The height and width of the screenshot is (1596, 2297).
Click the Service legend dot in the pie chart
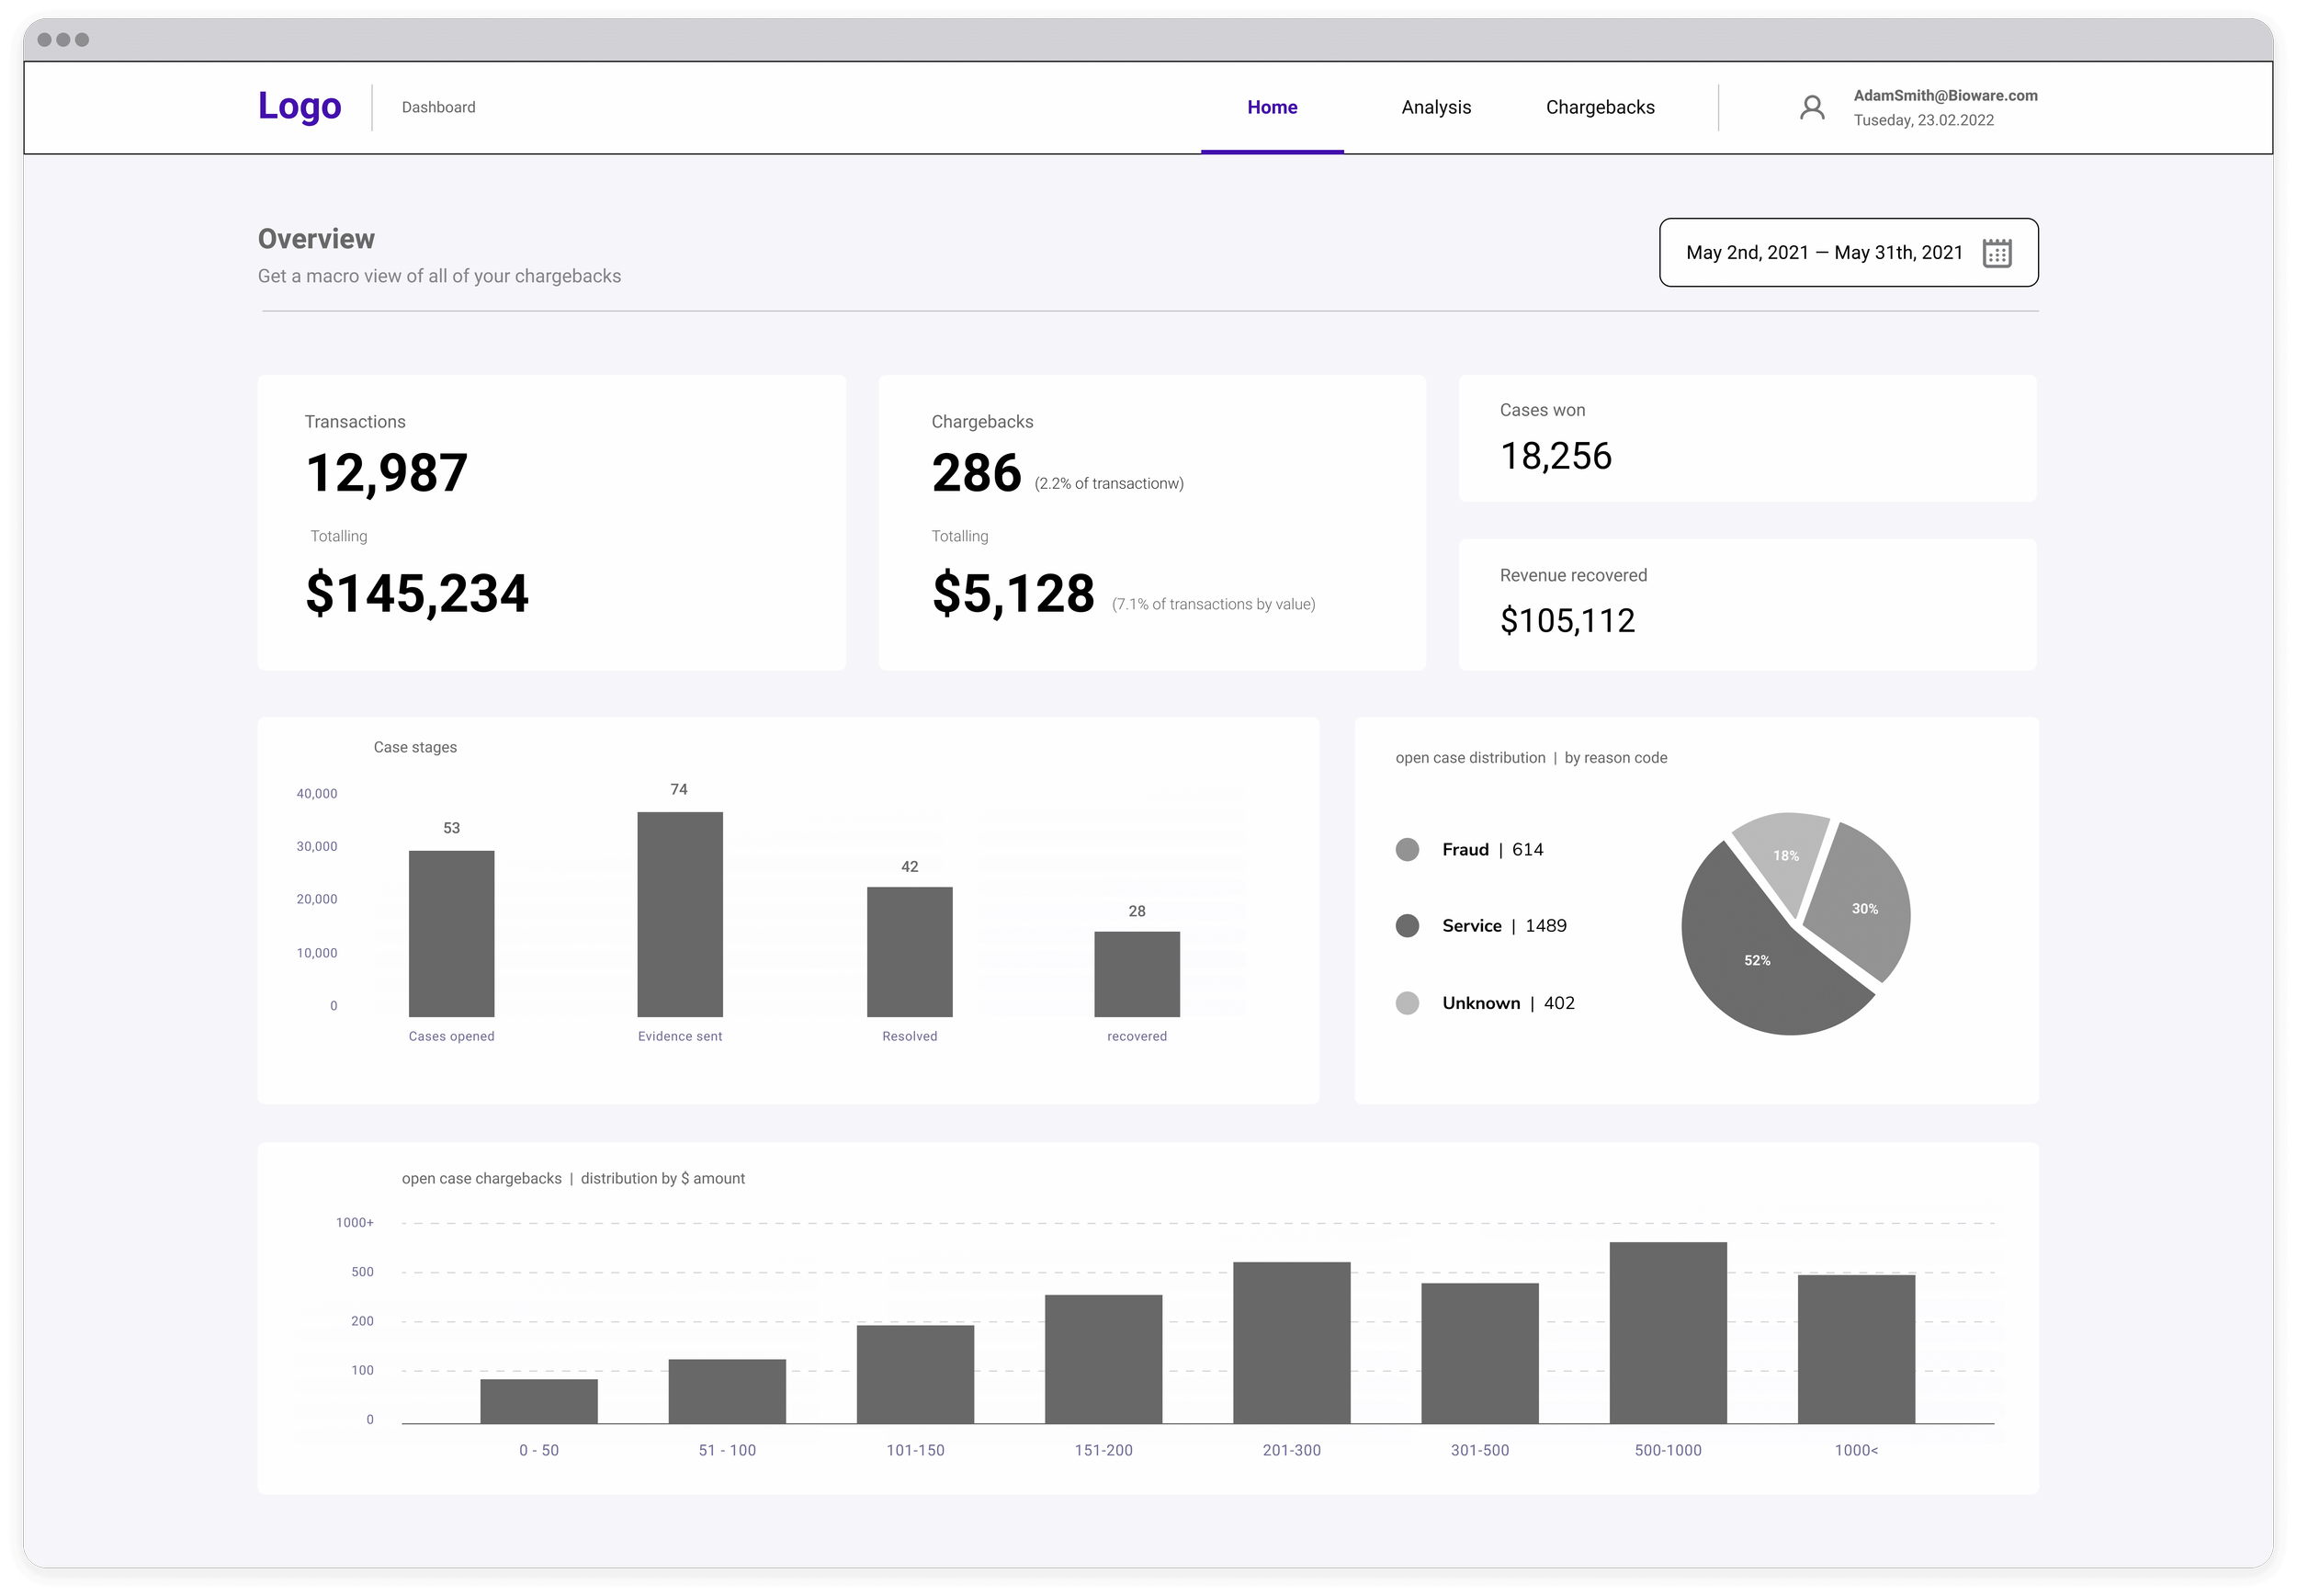1407,925
